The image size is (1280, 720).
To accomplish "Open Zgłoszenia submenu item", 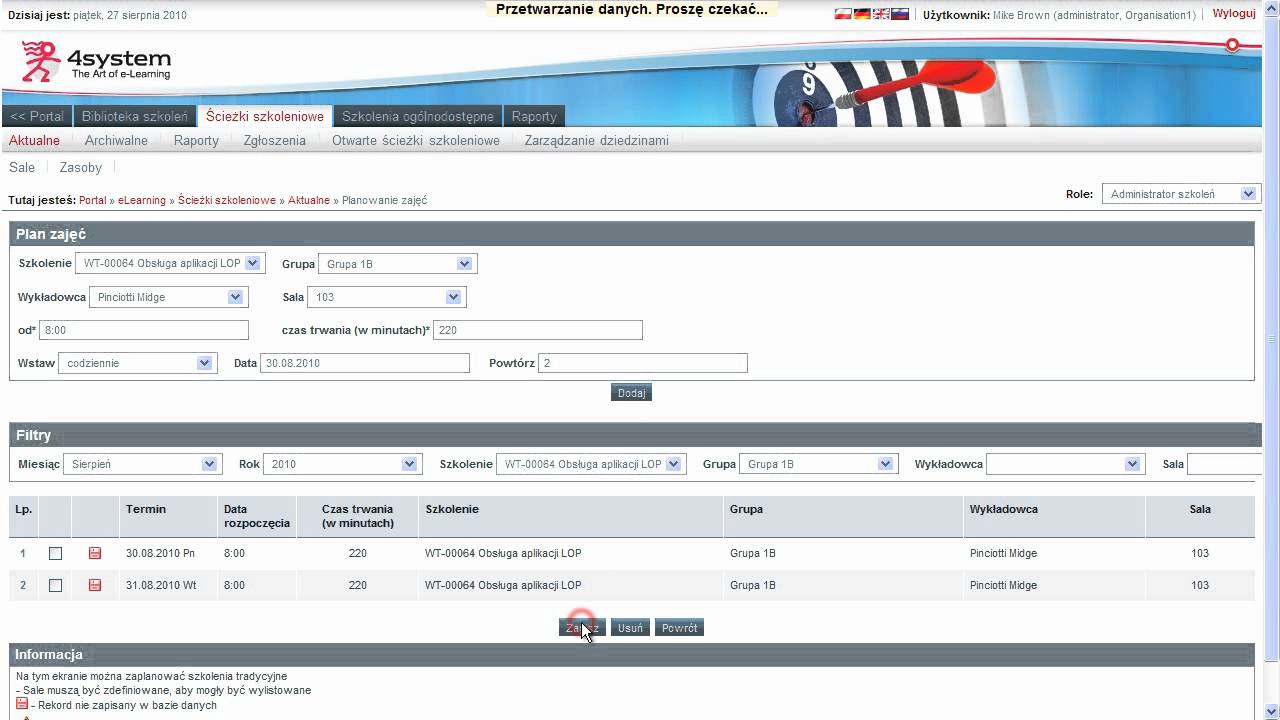I will (275, 141).
